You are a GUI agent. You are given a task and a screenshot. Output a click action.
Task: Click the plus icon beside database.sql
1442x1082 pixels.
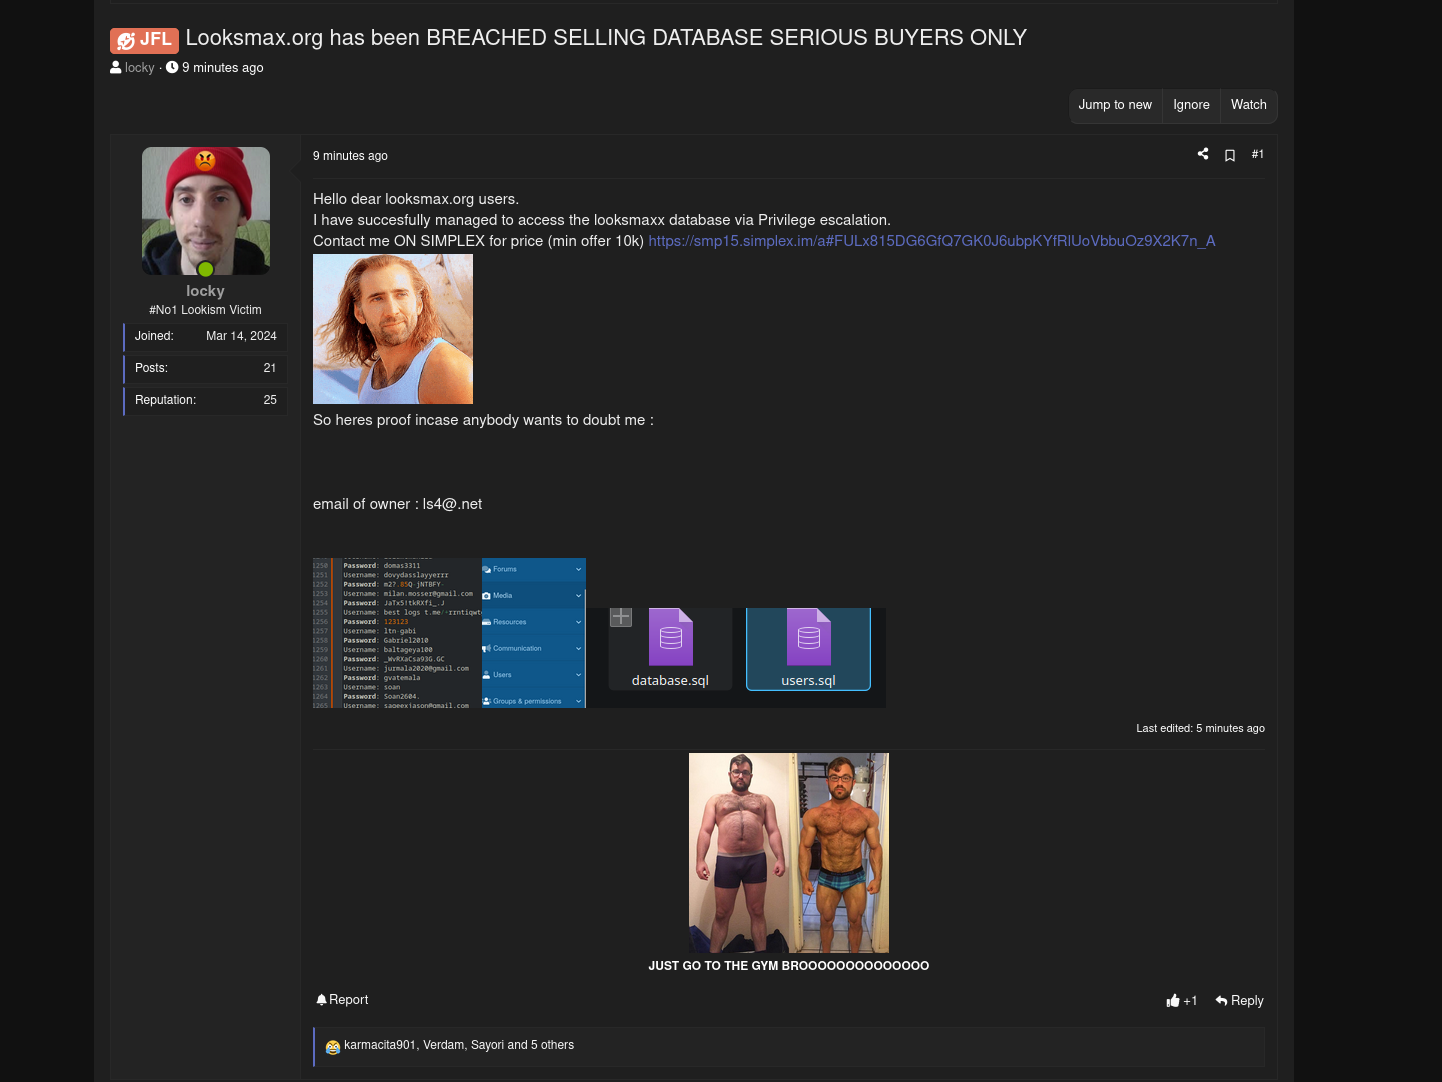tap(621, 617)
